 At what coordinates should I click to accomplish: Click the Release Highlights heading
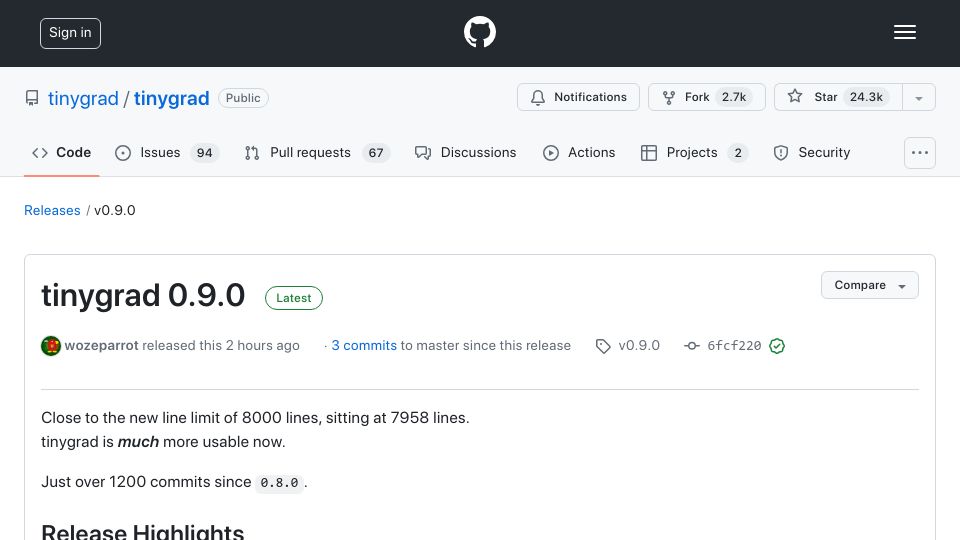click(143, 531)
